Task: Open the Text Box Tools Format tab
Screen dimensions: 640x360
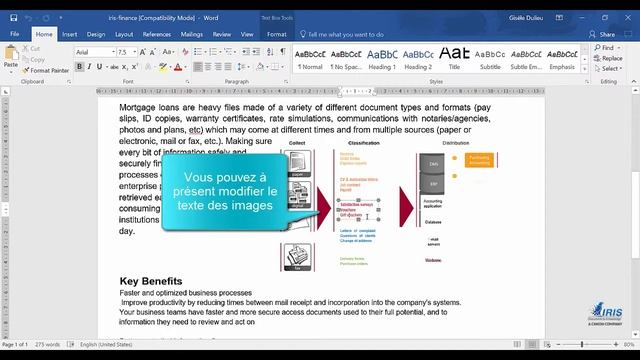Action: click(277, 34)
